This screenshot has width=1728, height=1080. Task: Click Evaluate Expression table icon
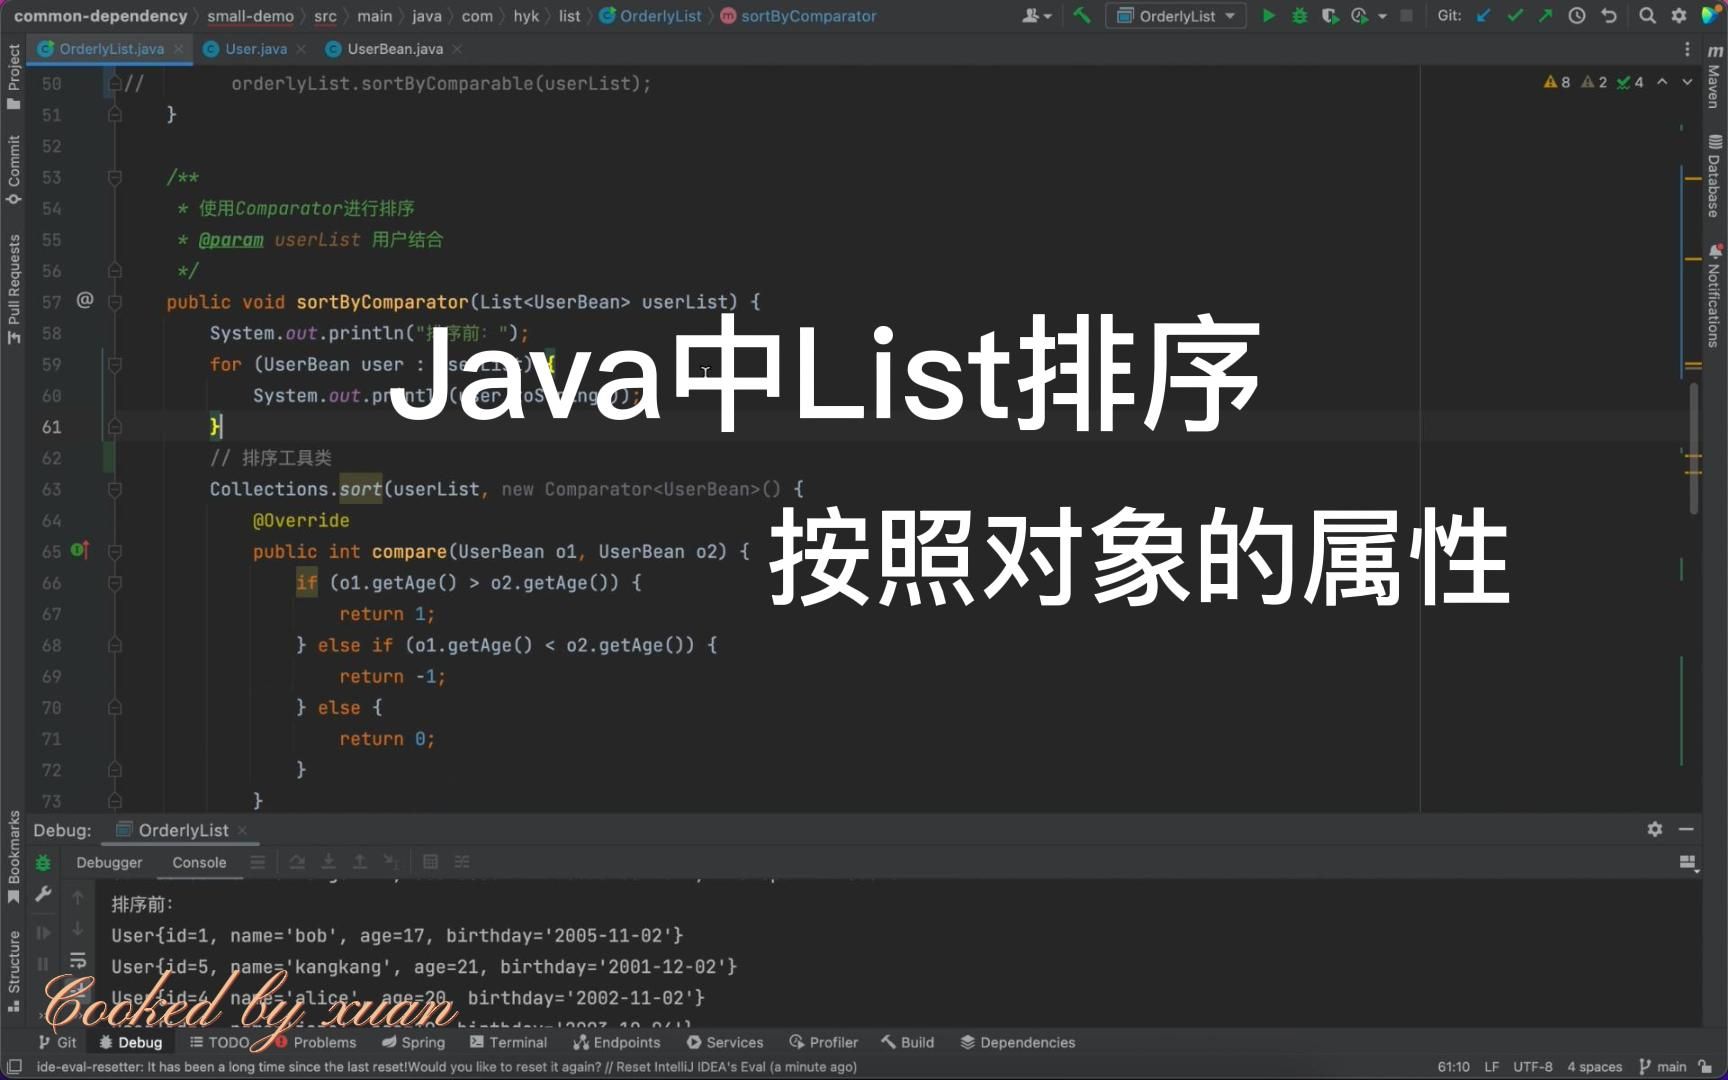click(430, 862)
